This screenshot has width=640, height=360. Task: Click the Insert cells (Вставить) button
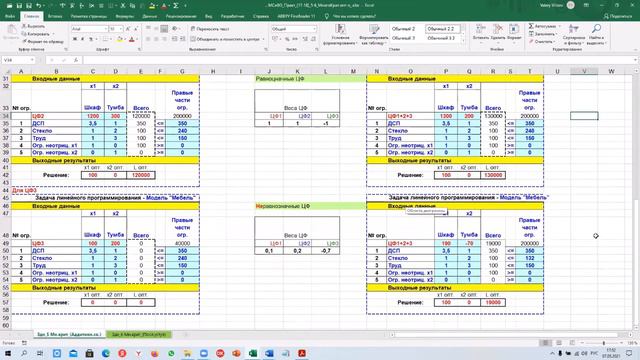pyautogui.click(x=481, y=33)
